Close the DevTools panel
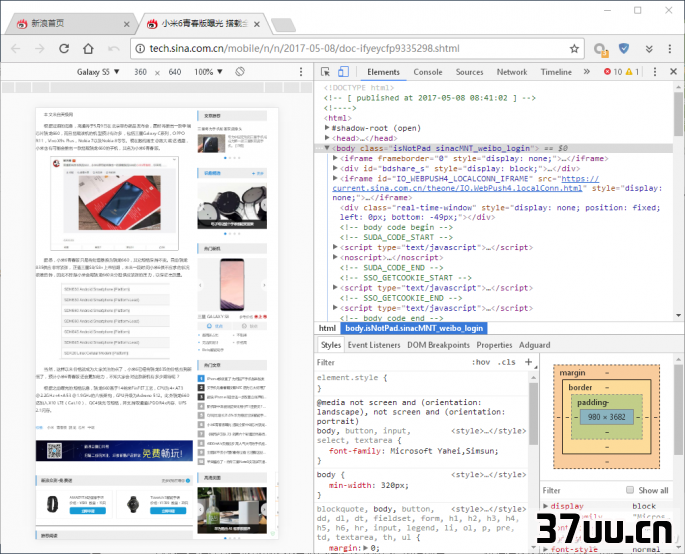The image size is (685, 554). coord(674,72)
